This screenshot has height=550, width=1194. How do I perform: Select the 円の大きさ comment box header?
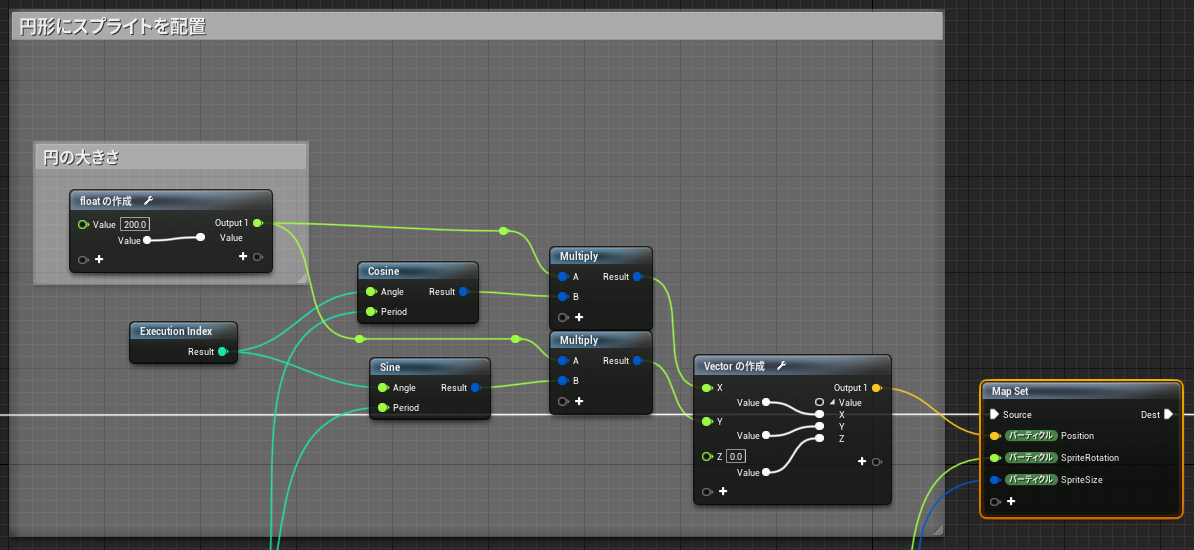coord(171,158)
